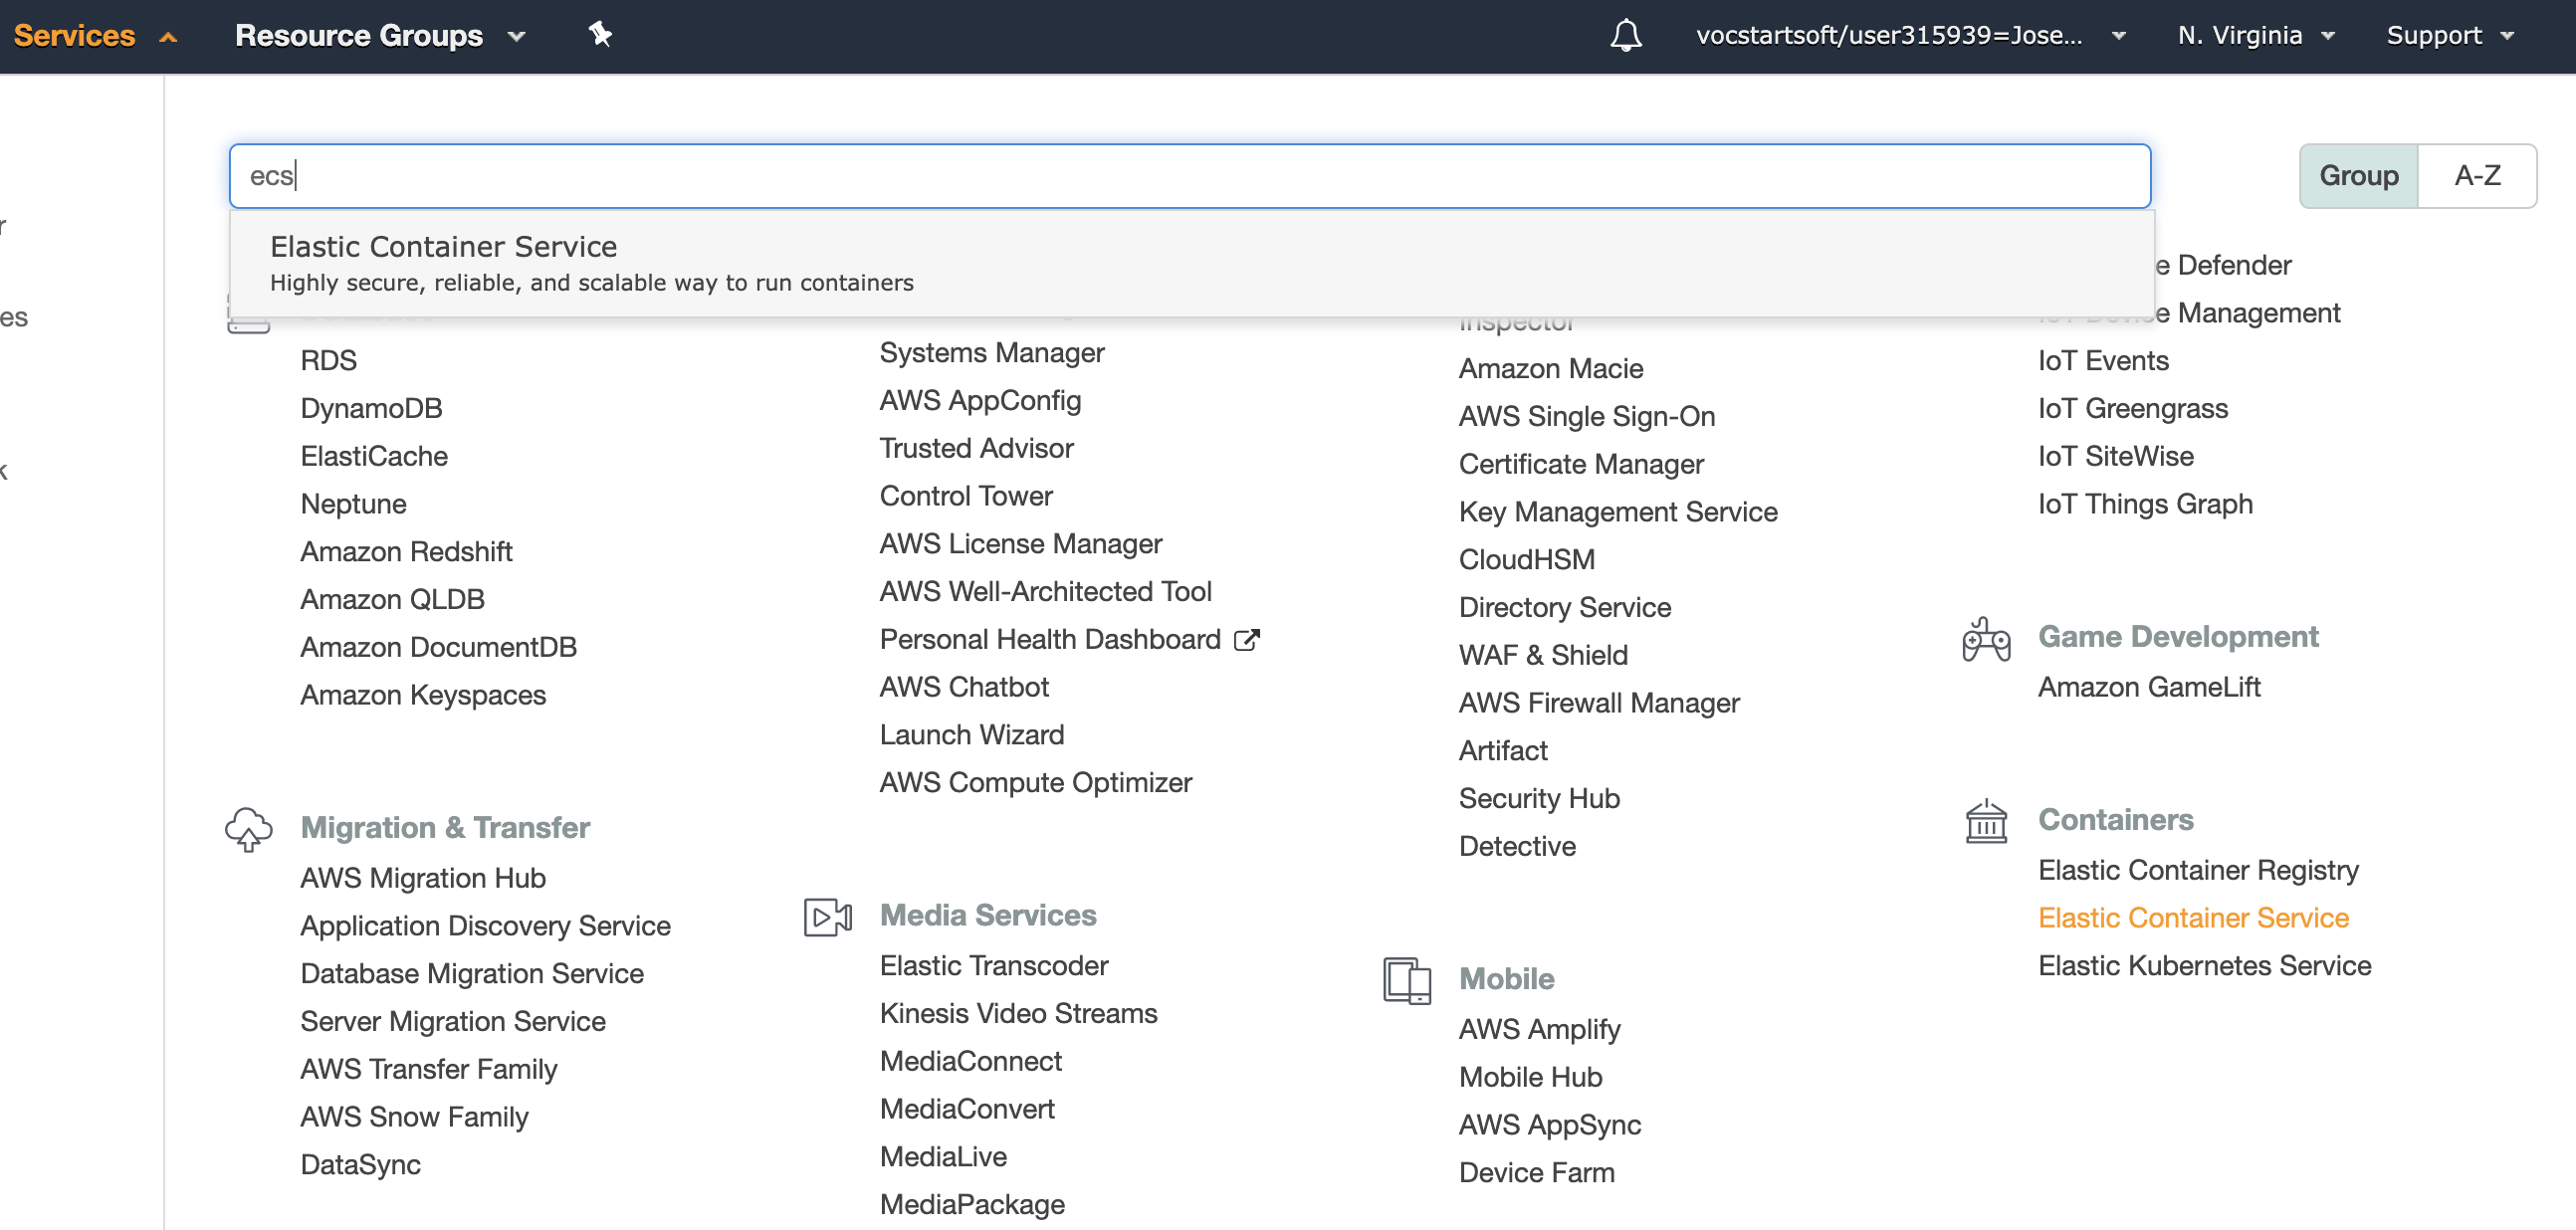Click the notifications bell icon
2576x1230 pixels.
point(1625,36)
